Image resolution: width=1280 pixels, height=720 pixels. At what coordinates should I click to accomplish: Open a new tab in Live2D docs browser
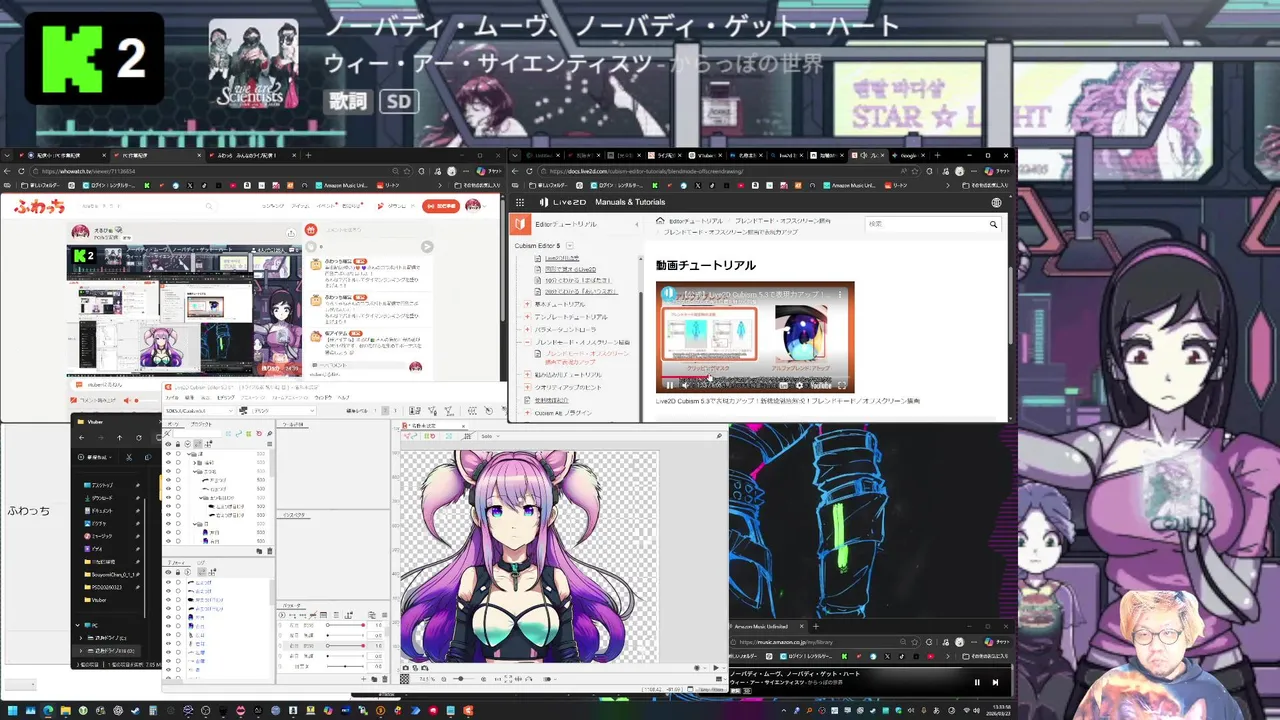(x=935, y=156)
